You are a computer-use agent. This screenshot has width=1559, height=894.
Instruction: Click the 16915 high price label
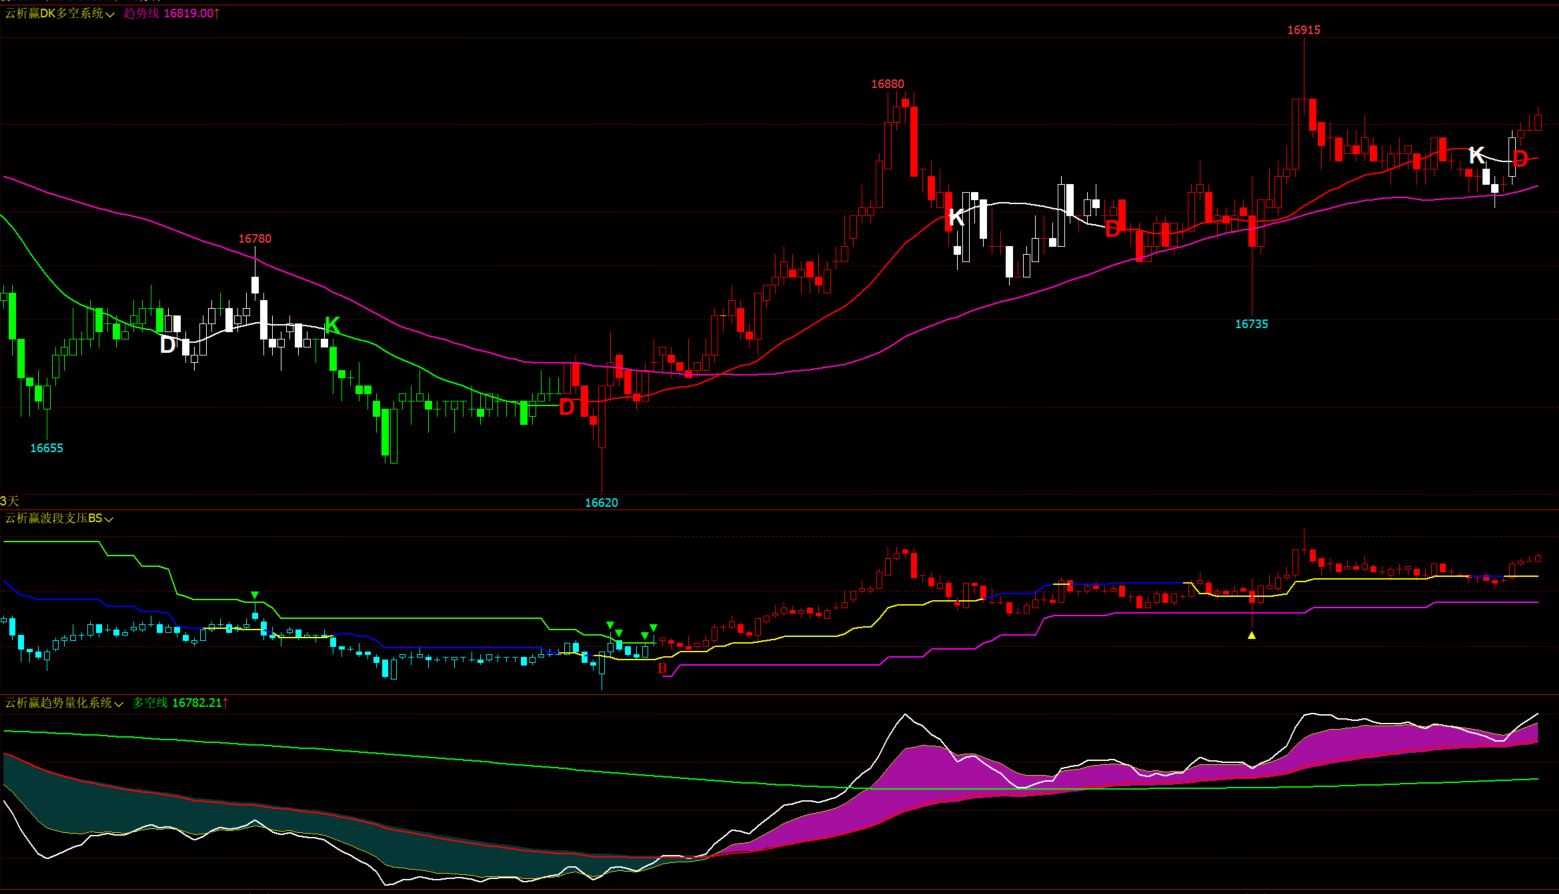pyautogui.click(x=1303, y=30)
